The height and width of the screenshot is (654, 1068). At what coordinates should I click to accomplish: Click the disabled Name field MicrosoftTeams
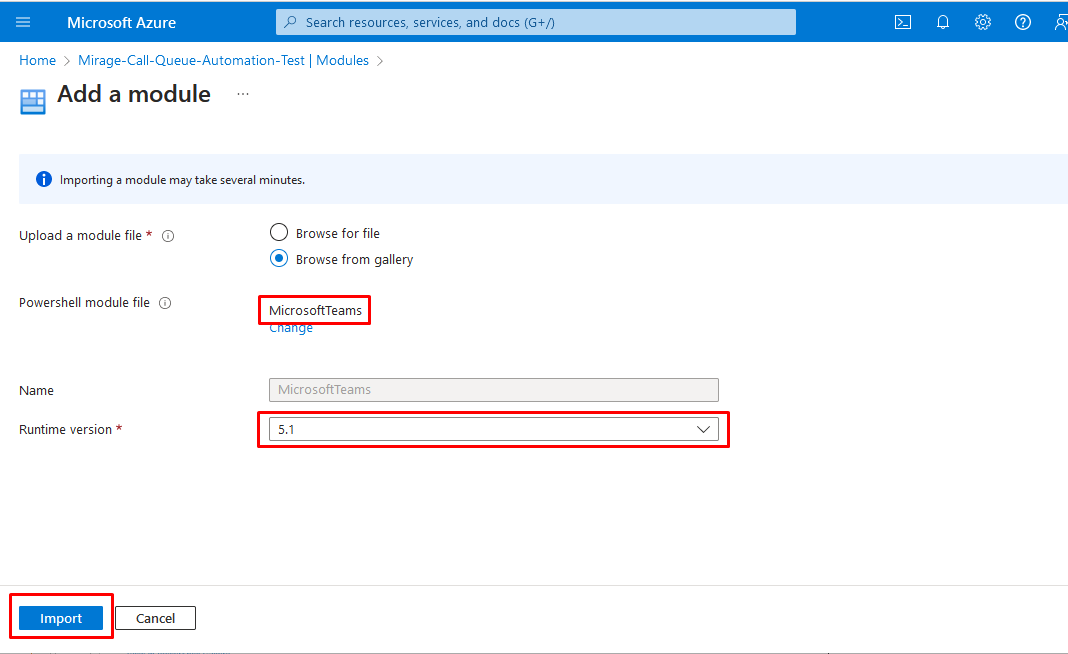[x=494, y=390]
